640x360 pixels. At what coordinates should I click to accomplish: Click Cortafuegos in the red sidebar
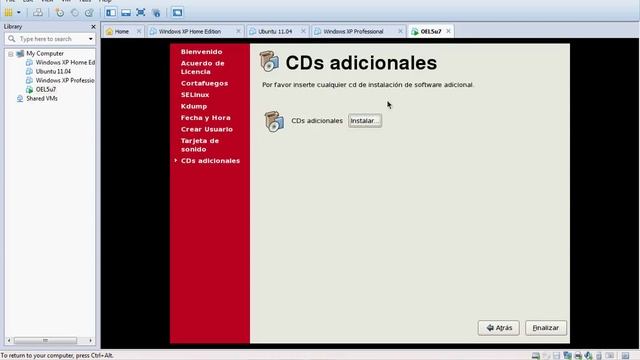(x=204, y=83)
